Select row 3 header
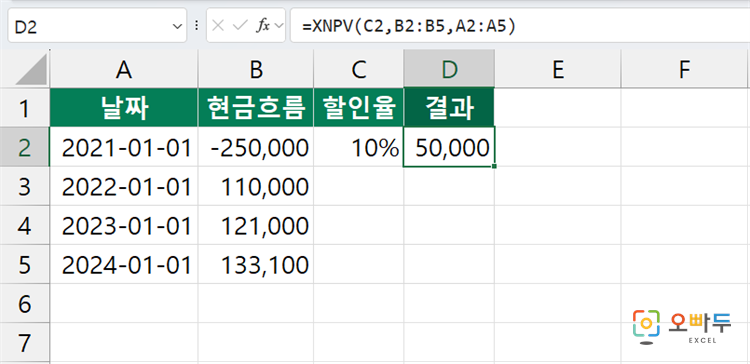Viewport: 750px width, 364px height. pyautogui.click(x=24, y=186)
